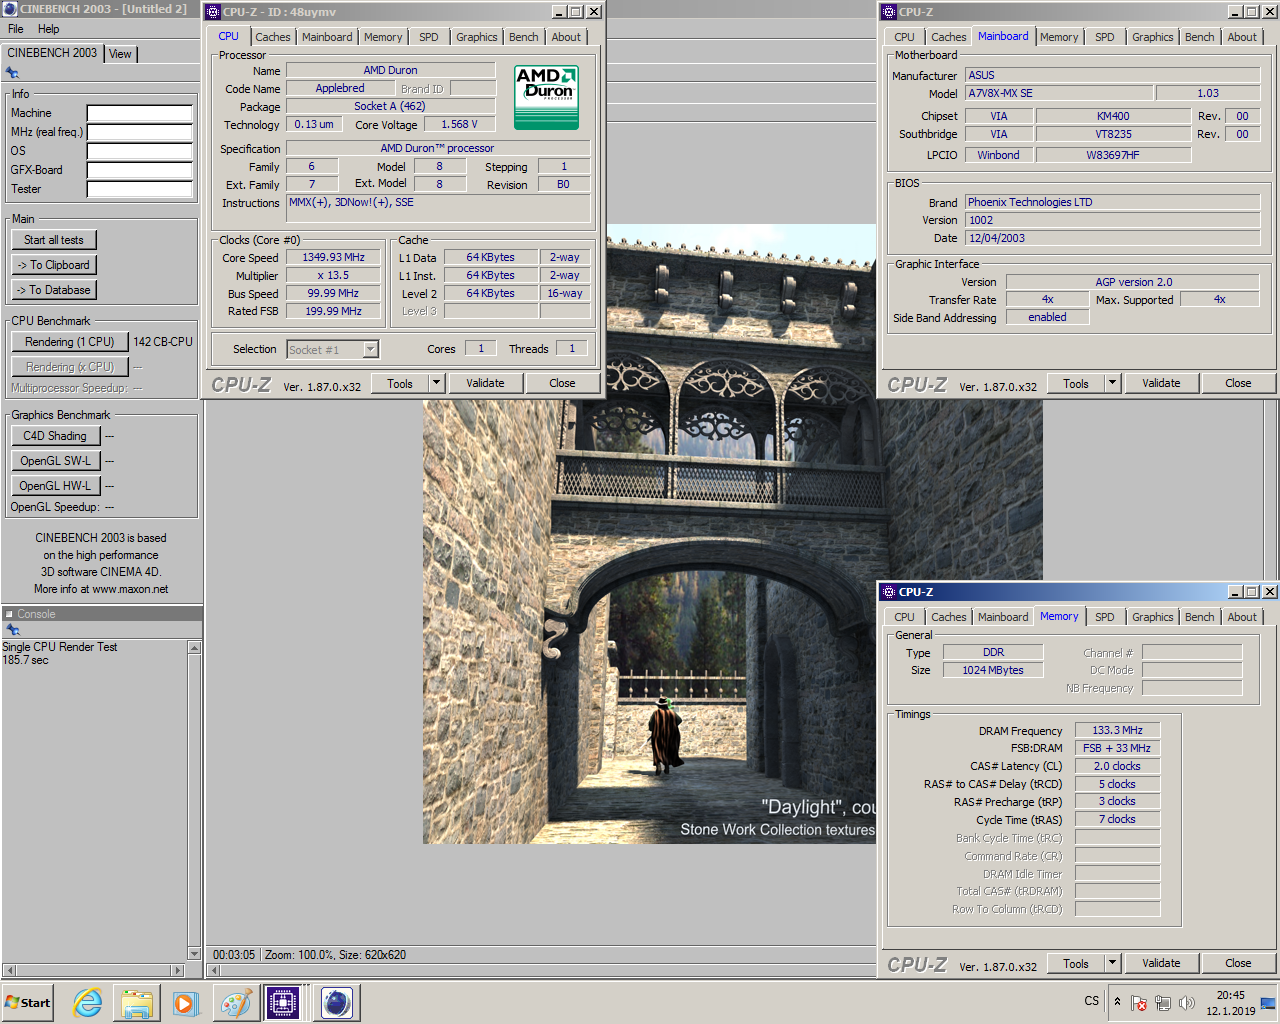
Task: Open Tools dropdown arrow in the CPU-Z Mainboard window
Action: pyautogui.click(x=1112, y=383)
